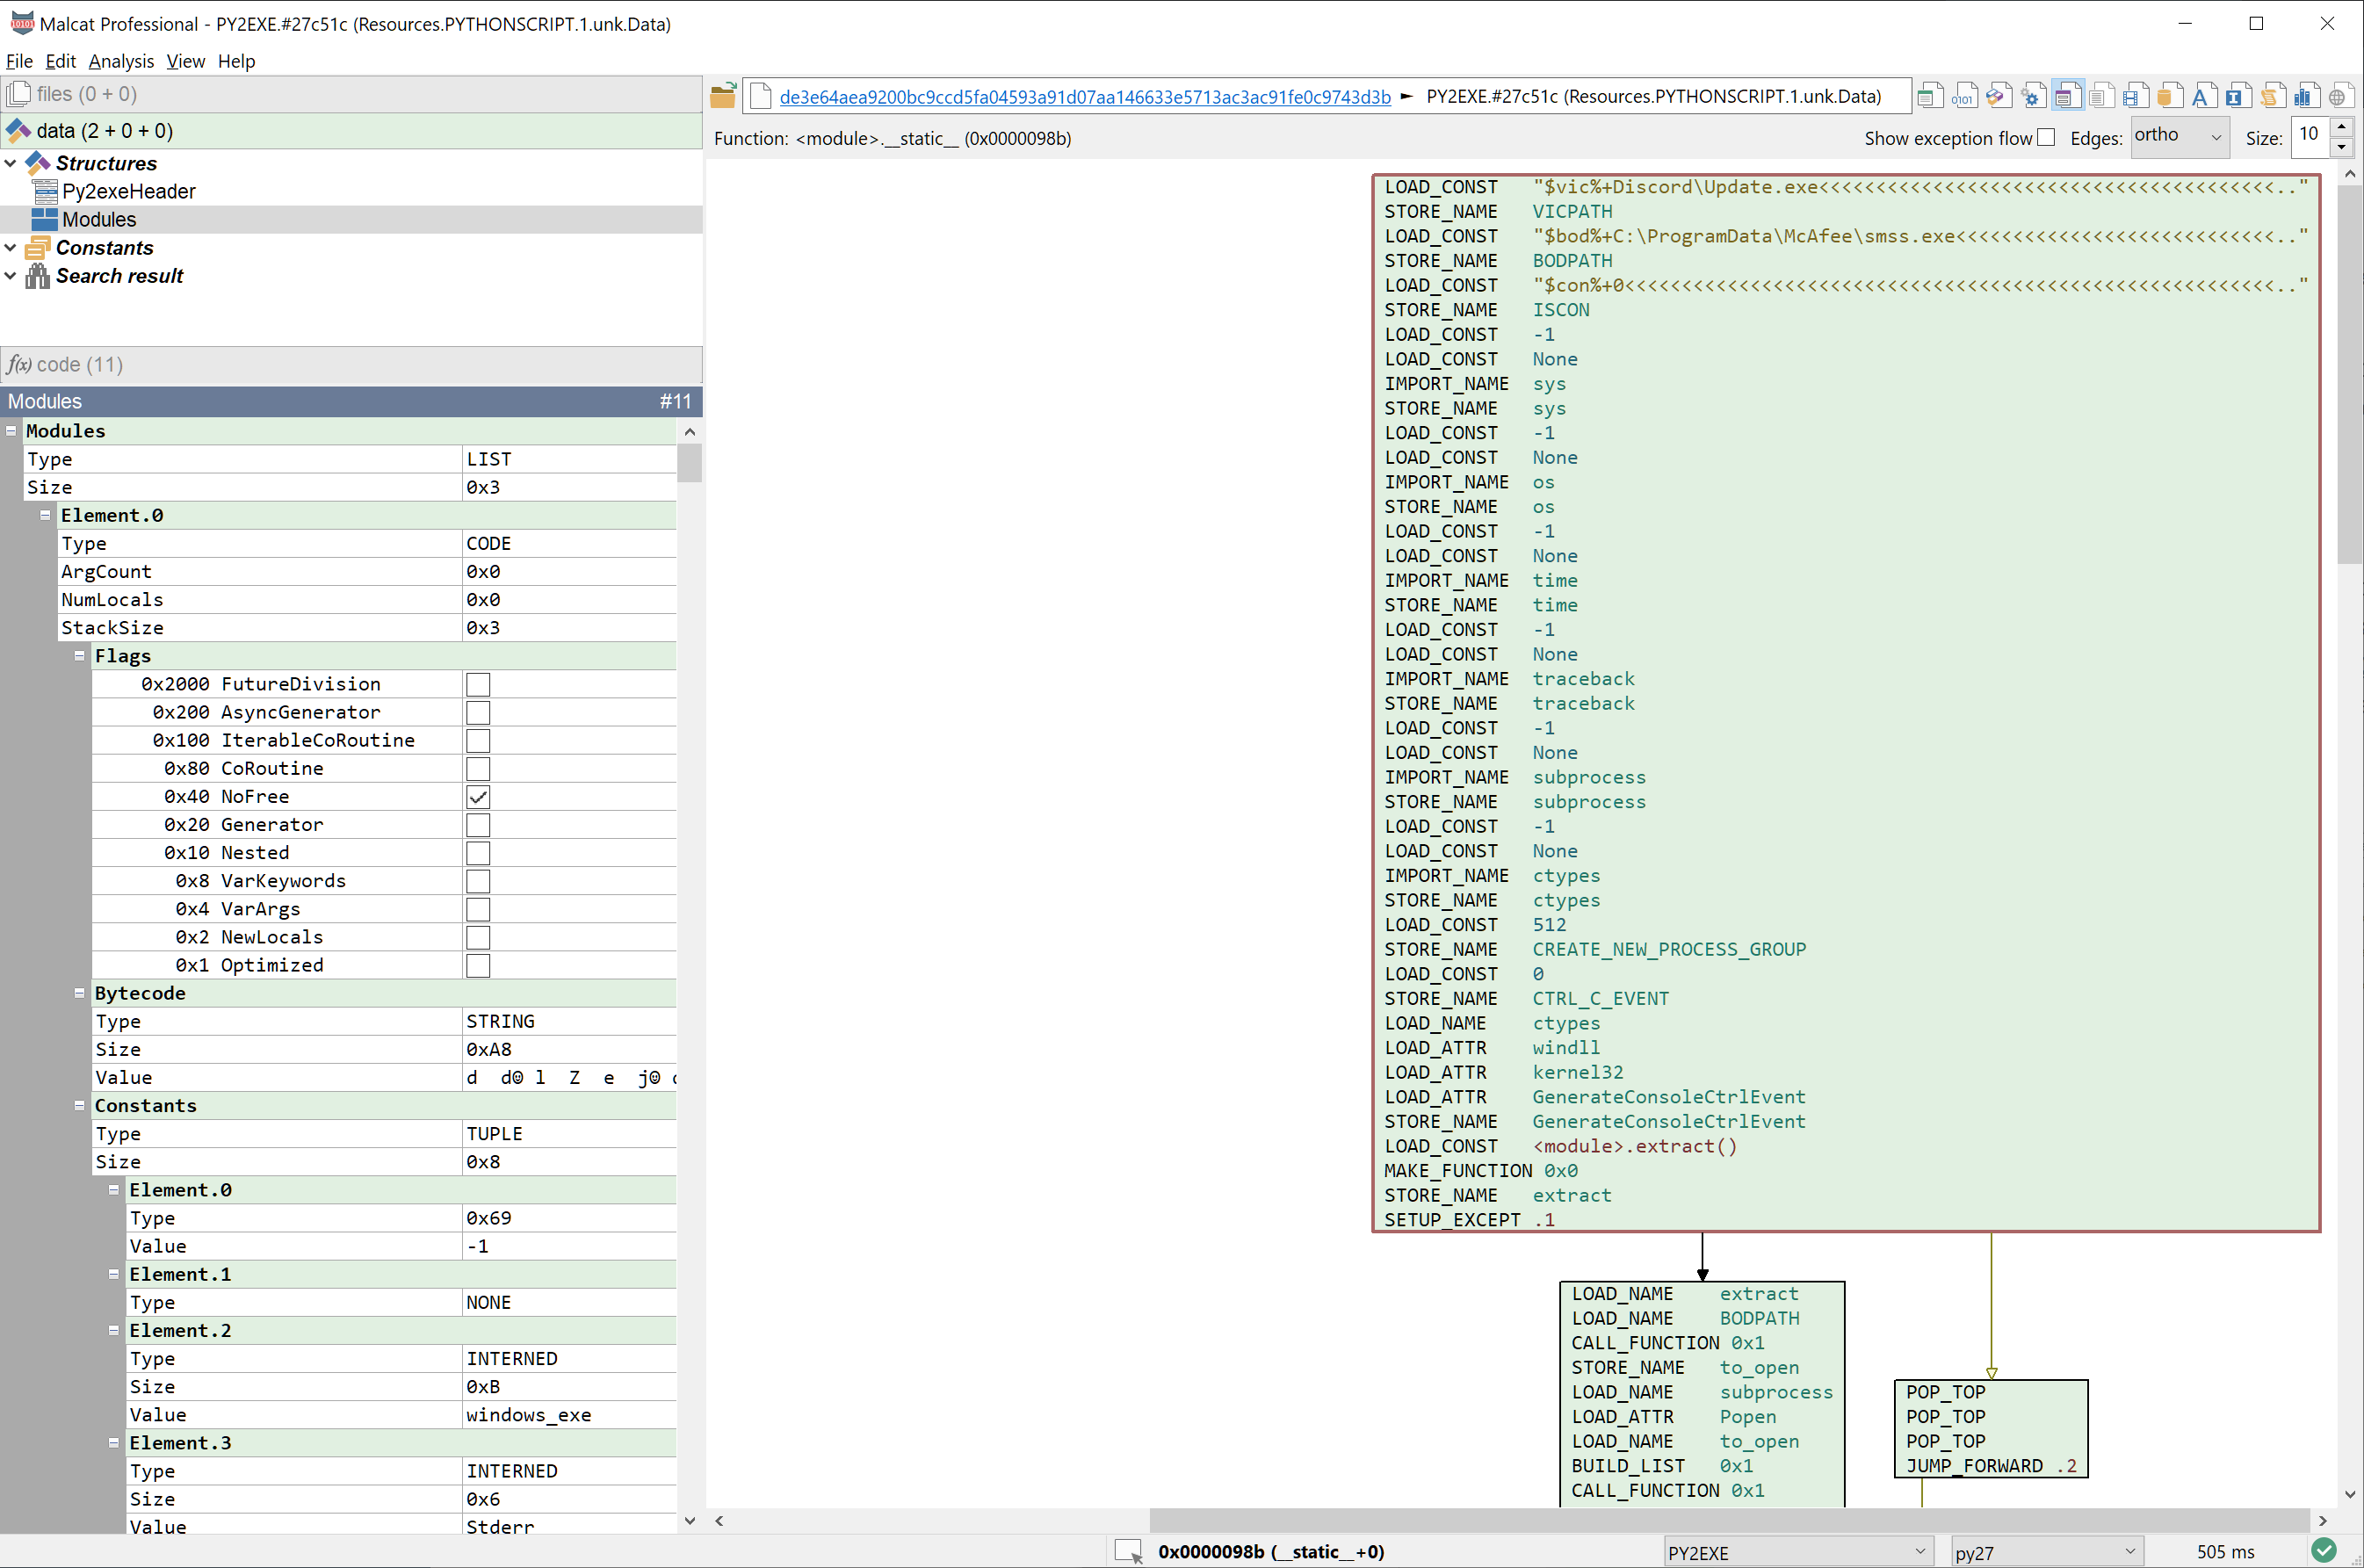Uncheck the NoFree flag checkbox

pos(478,797)
